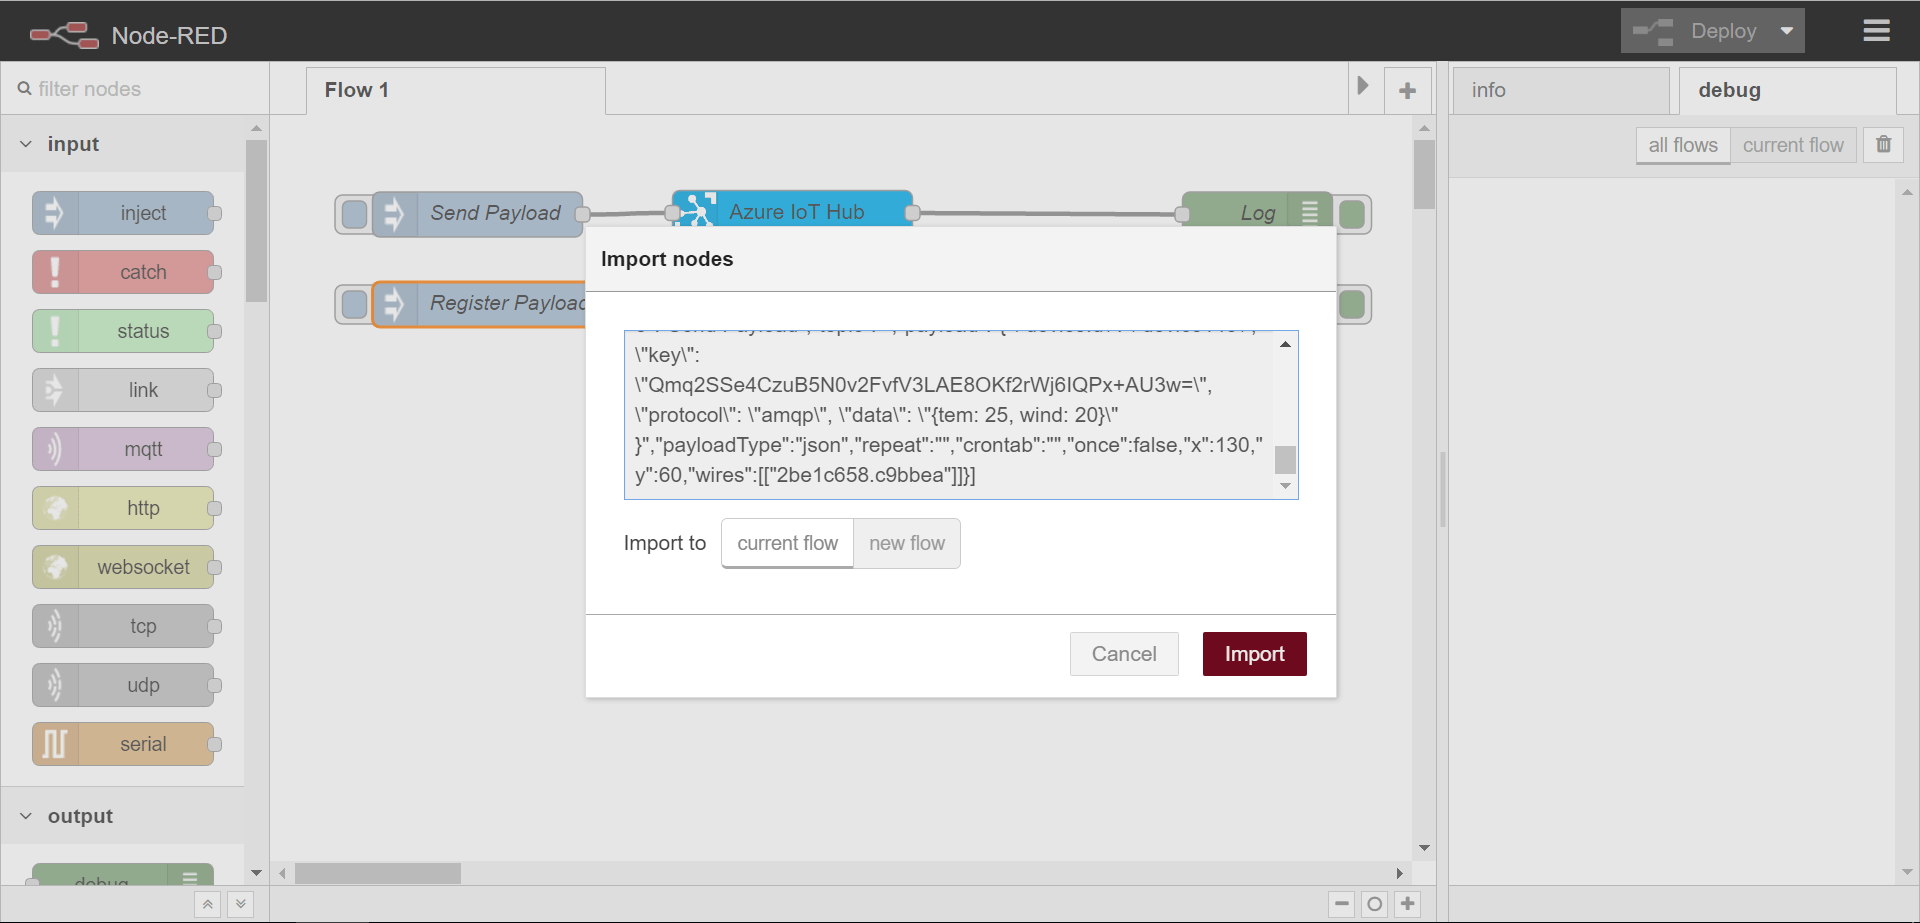
Task: Pick the mqtt input node
Action: point(124,448)
